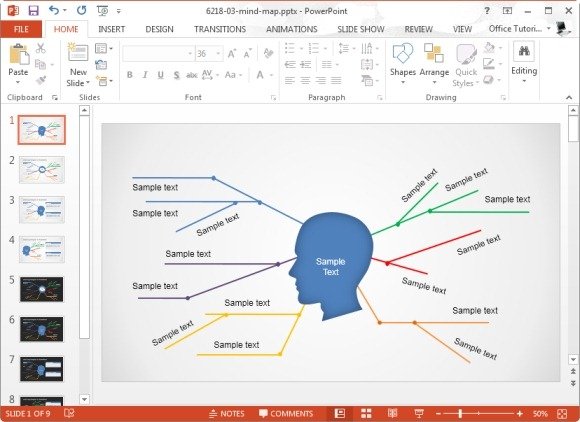Fit slide to current window icon

tap(562, 413)
